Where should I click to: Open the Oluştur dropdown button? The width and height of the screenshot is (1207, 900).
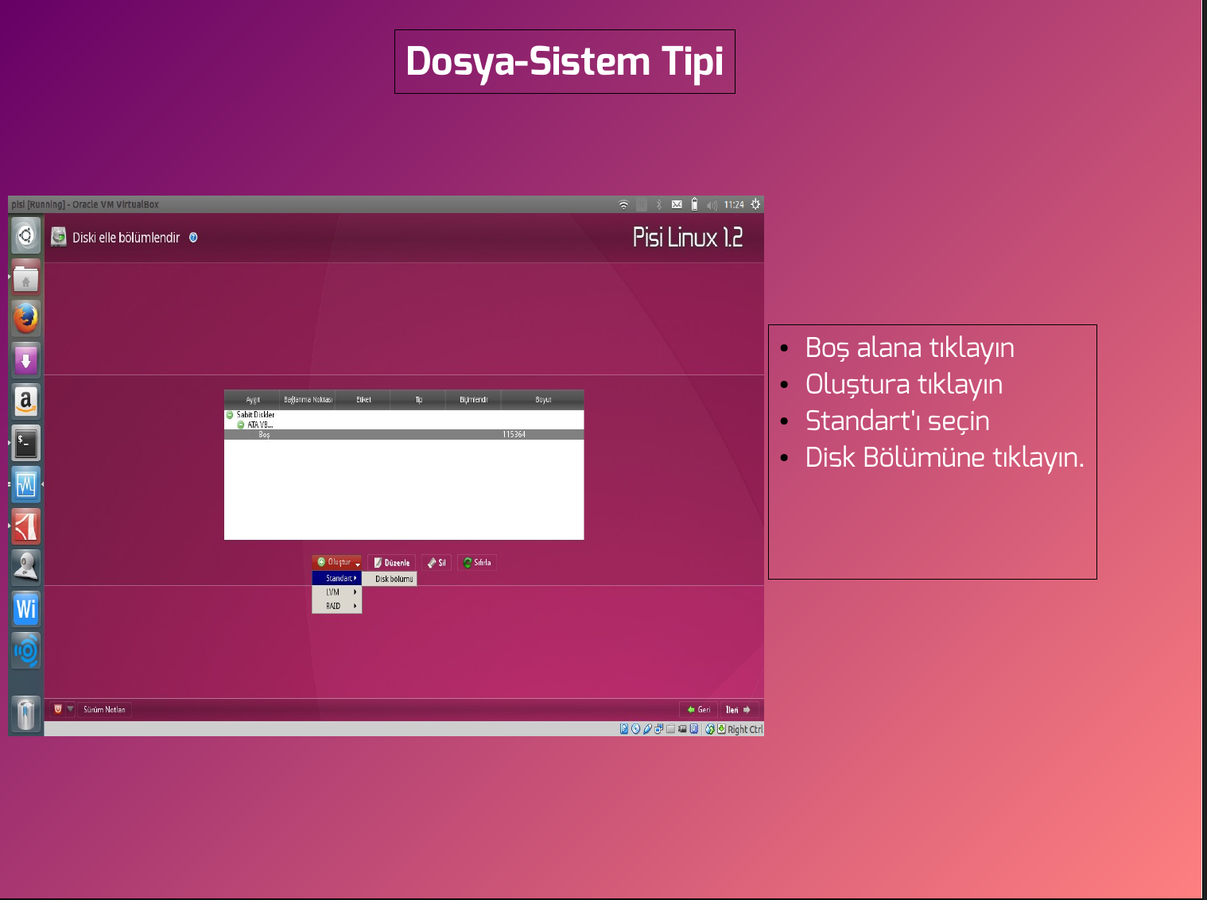(337, 562)
